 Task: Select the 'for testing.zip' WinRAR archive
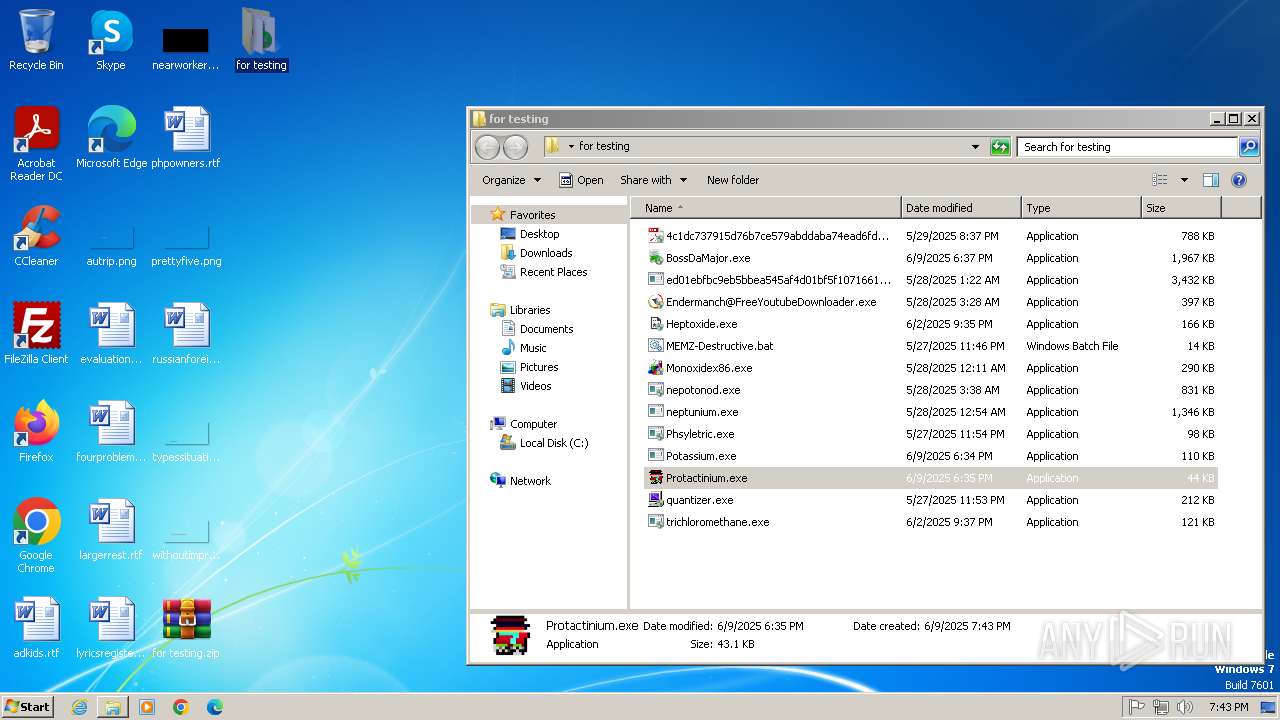pyautogui.click(x=186, y=629)
